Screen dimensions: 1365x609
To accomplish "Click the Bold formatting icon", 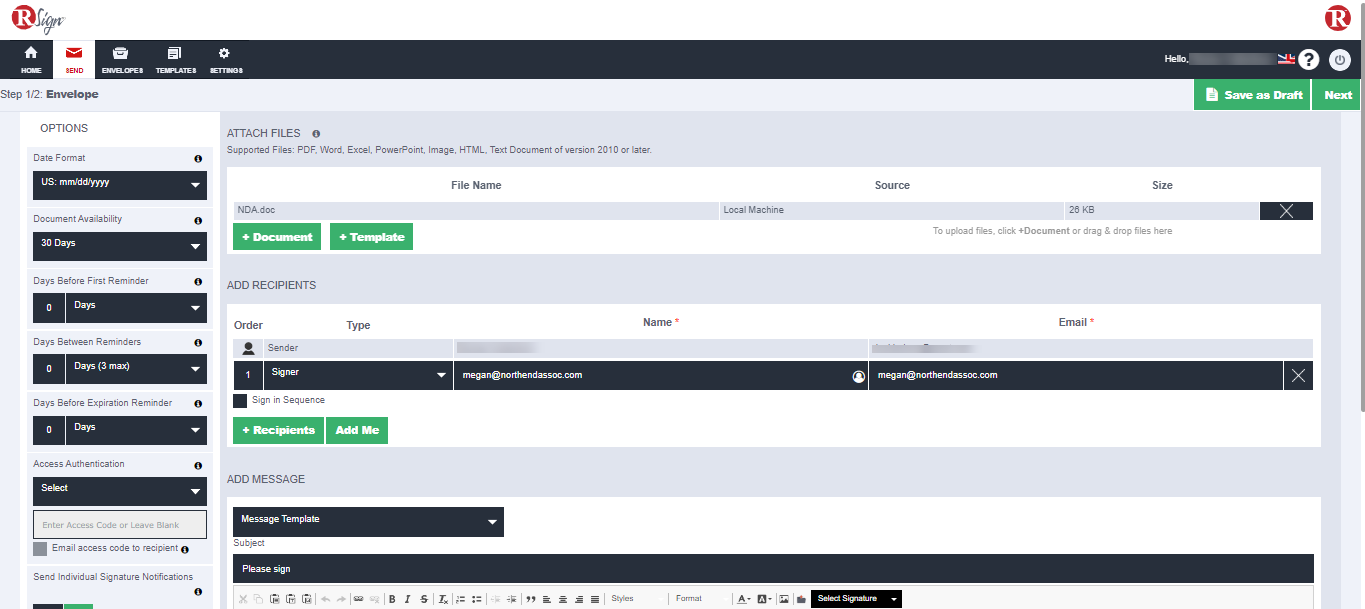I will (392, 599).
